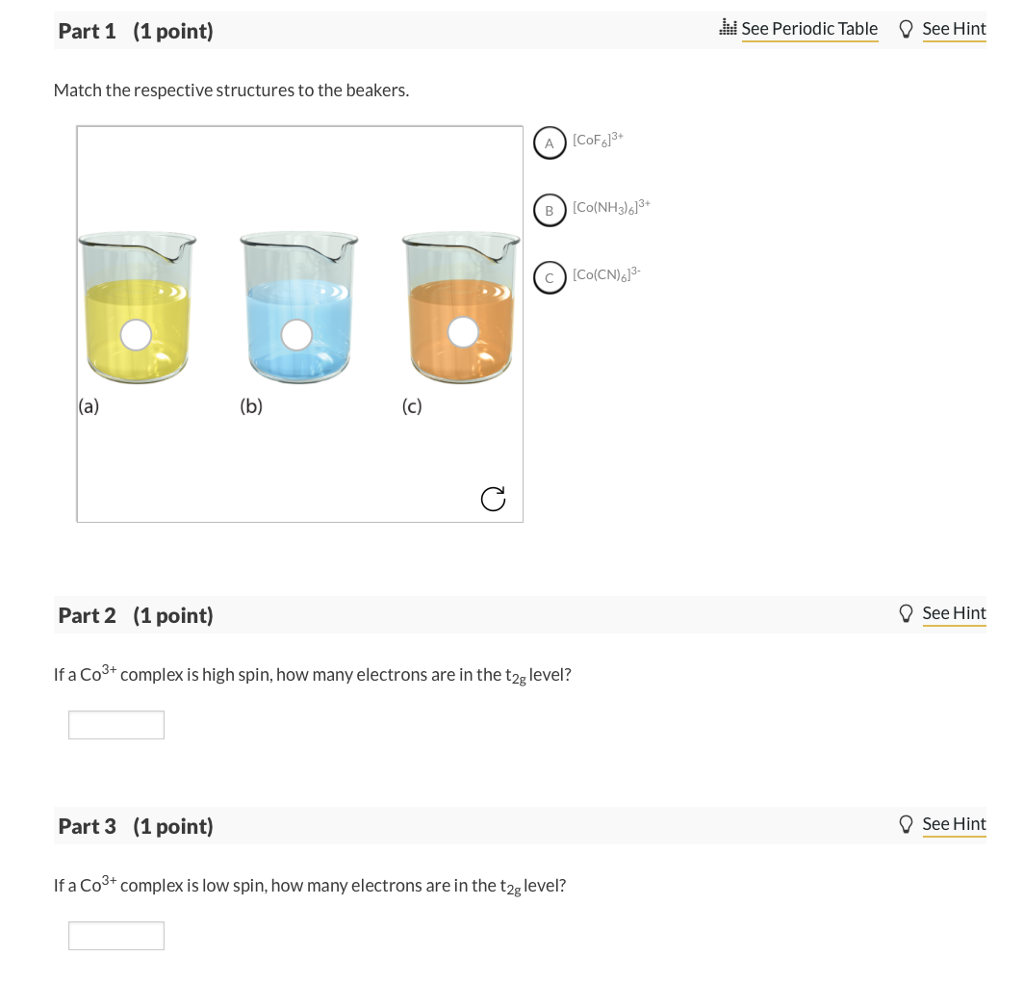Select answer circle A for [CoF6]3+
This screenshot has width=1024, height=983.
click(548, 142)
